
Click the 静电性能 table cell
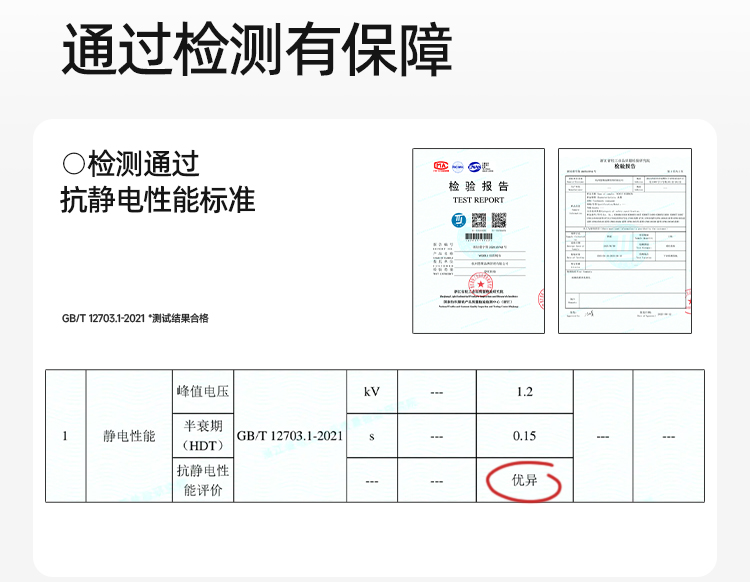(x=129, y=436)
